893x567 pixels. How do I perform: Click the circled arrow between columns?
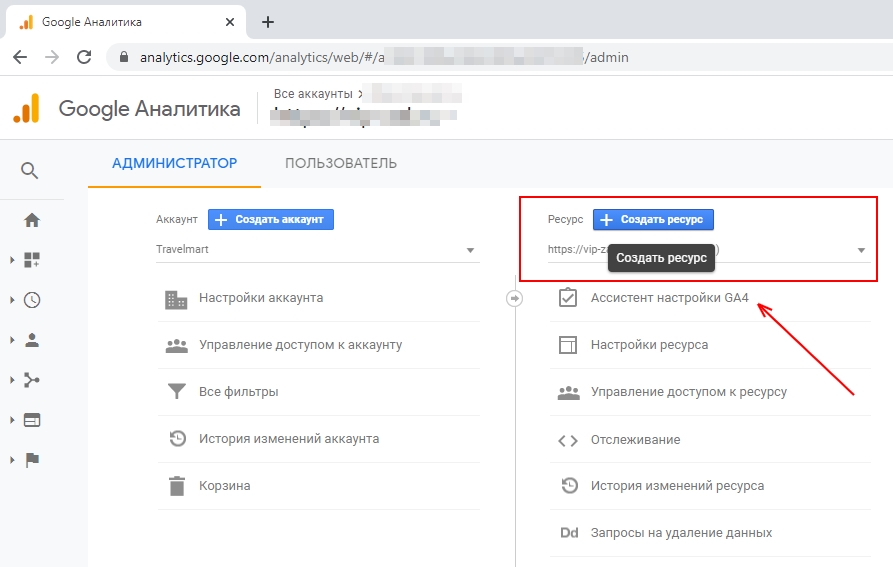click(514, 298)
